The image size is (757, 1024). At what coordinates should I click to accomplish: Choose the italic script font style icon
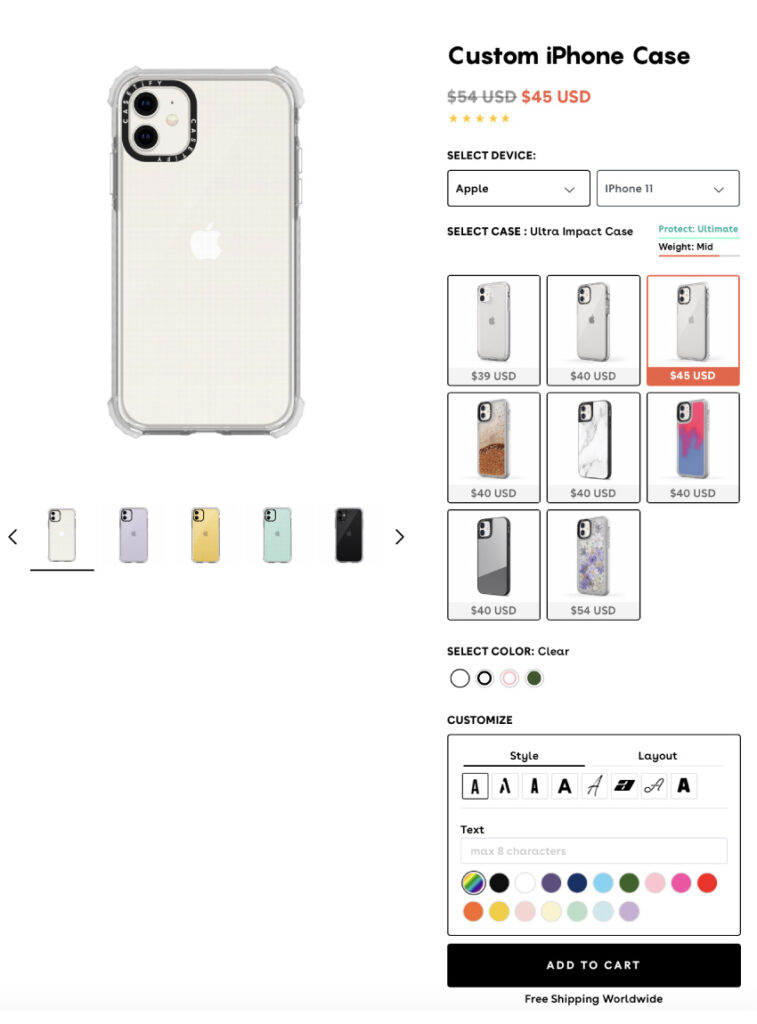[594, 786]
